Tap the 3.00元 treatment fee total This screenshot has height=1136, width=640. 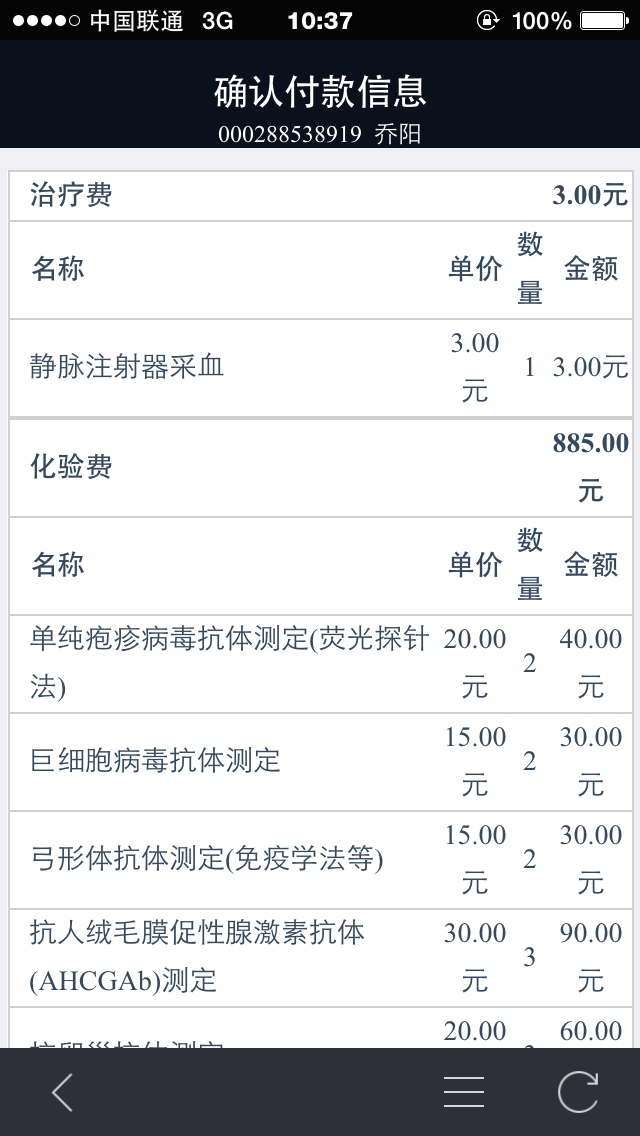point(590,195)
